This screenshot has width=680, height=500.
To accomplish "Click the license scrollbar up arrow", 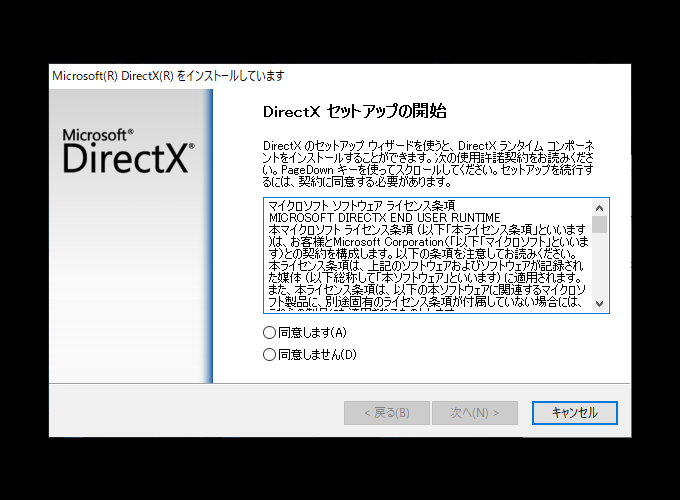I will tap(600, 208).
